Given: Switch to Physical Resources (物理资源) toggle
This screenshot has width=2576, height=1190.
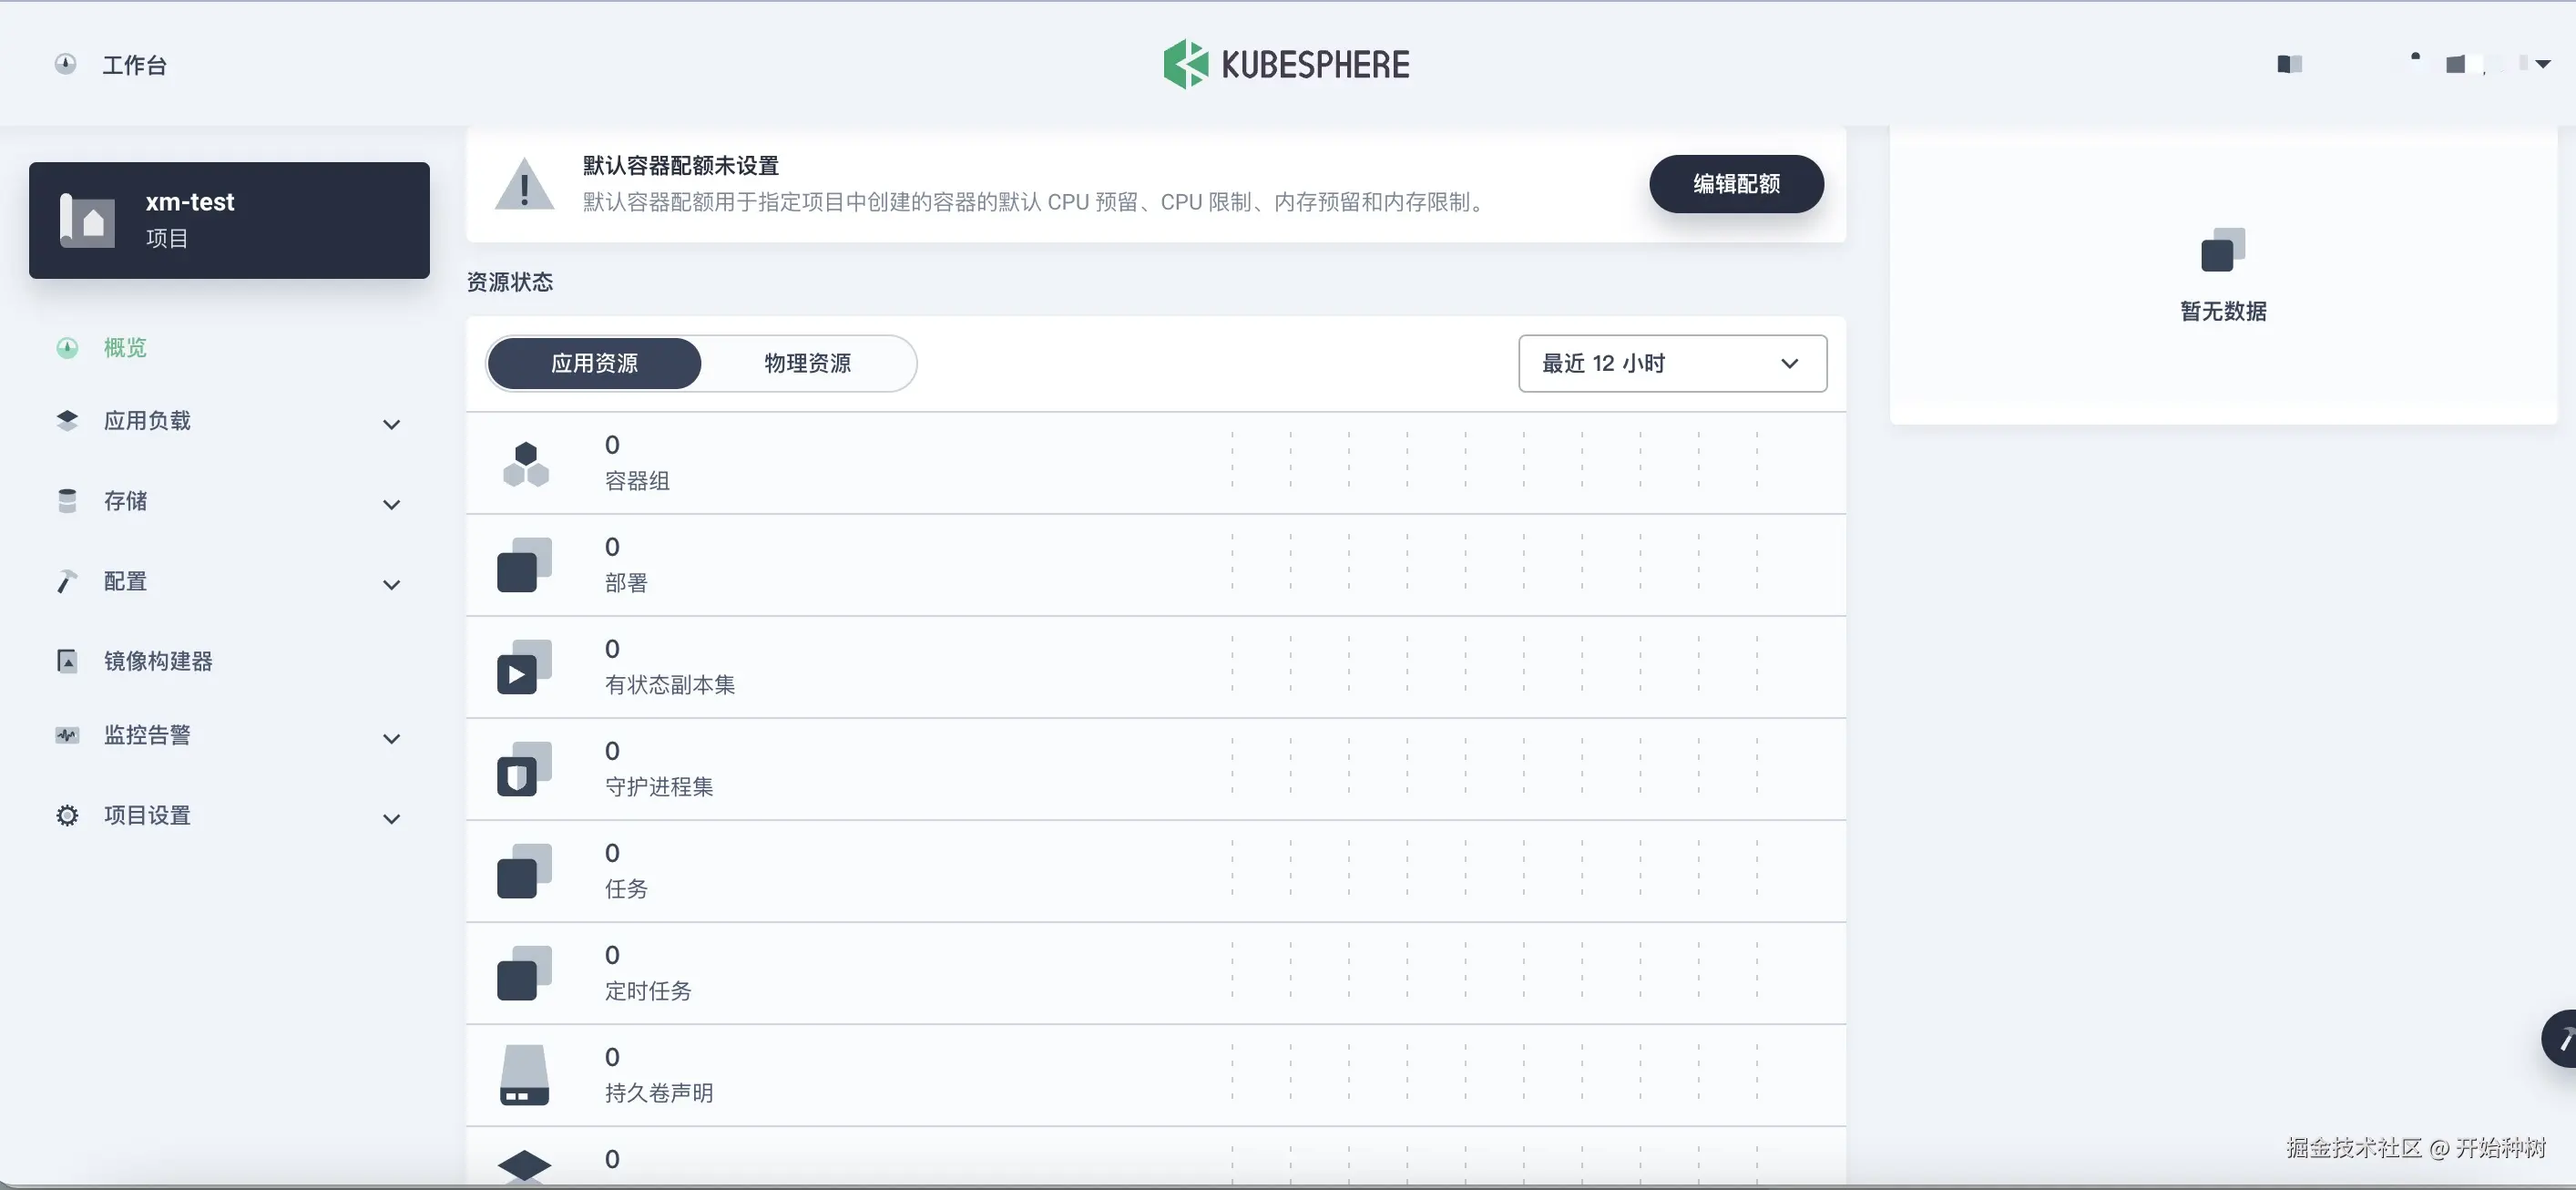Looking at the screenshot, I should point(807,363).
